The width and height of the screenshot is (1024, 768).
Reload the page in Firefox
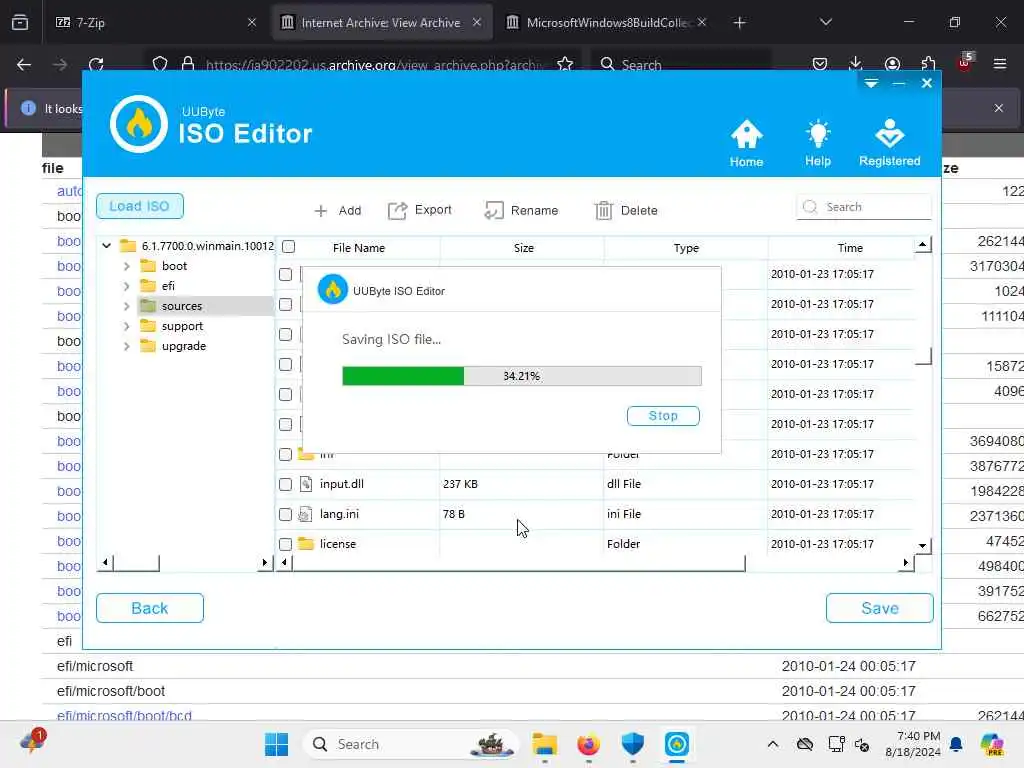pos(97,64)
